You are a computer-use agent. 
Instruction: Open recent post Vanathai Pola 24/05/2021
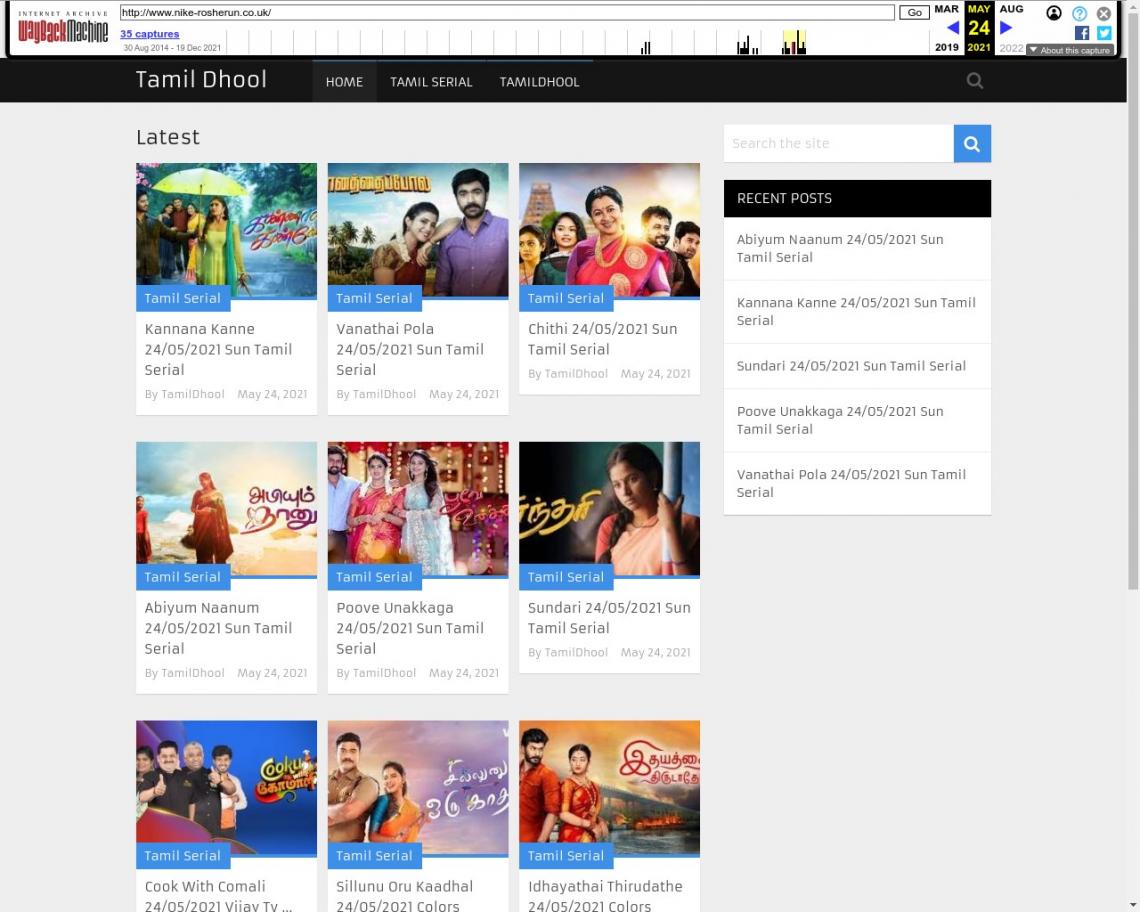(x=851, y=483)
